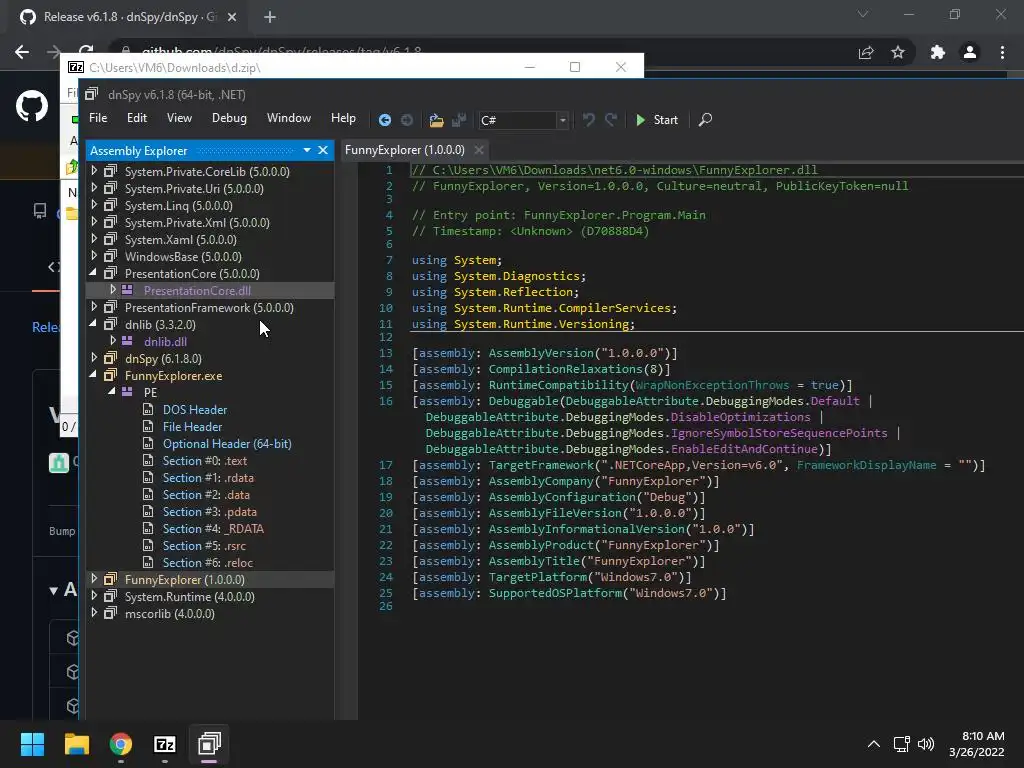The height and width of the screenshot is (768, 1024).
Task: Click the System.Runtime (4.0.0.0) assembly icon
Action: pos(111,596)
